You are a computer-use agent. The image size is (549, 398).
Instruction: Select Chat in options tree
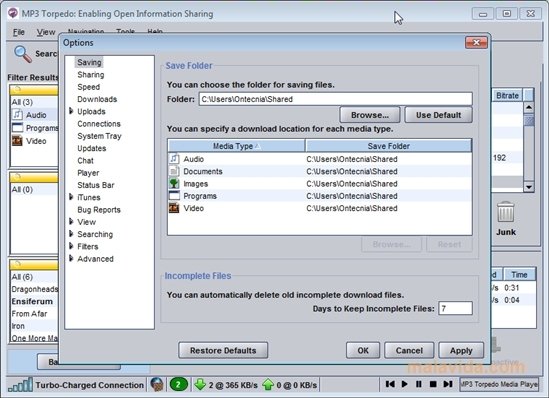coord(85,160)
